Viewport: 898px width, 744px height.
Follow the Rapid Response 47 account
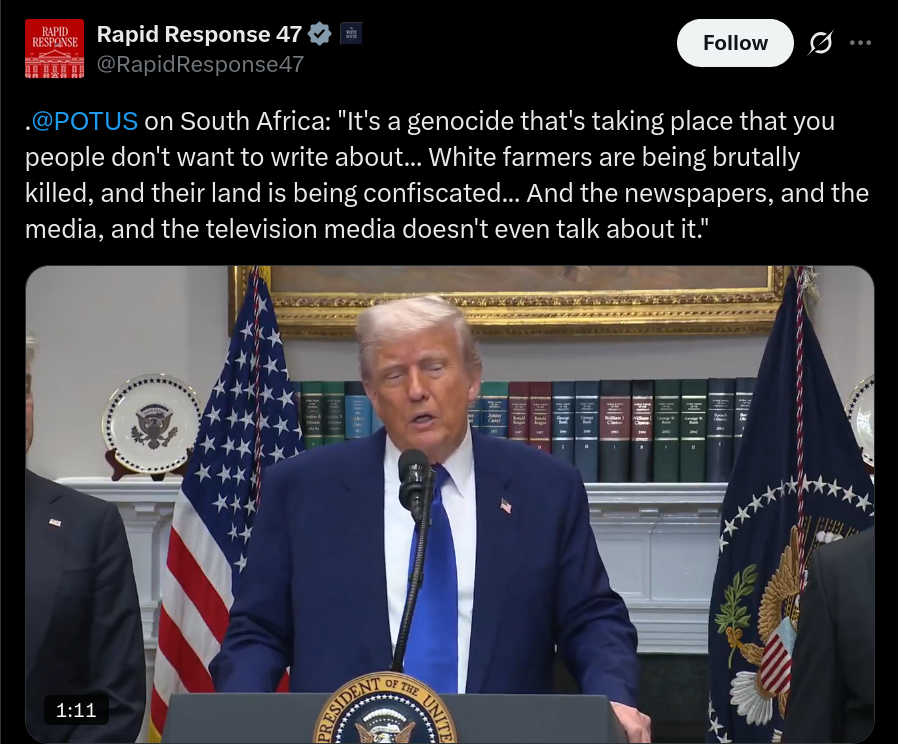pyautogui.click(x=735, y=43)
